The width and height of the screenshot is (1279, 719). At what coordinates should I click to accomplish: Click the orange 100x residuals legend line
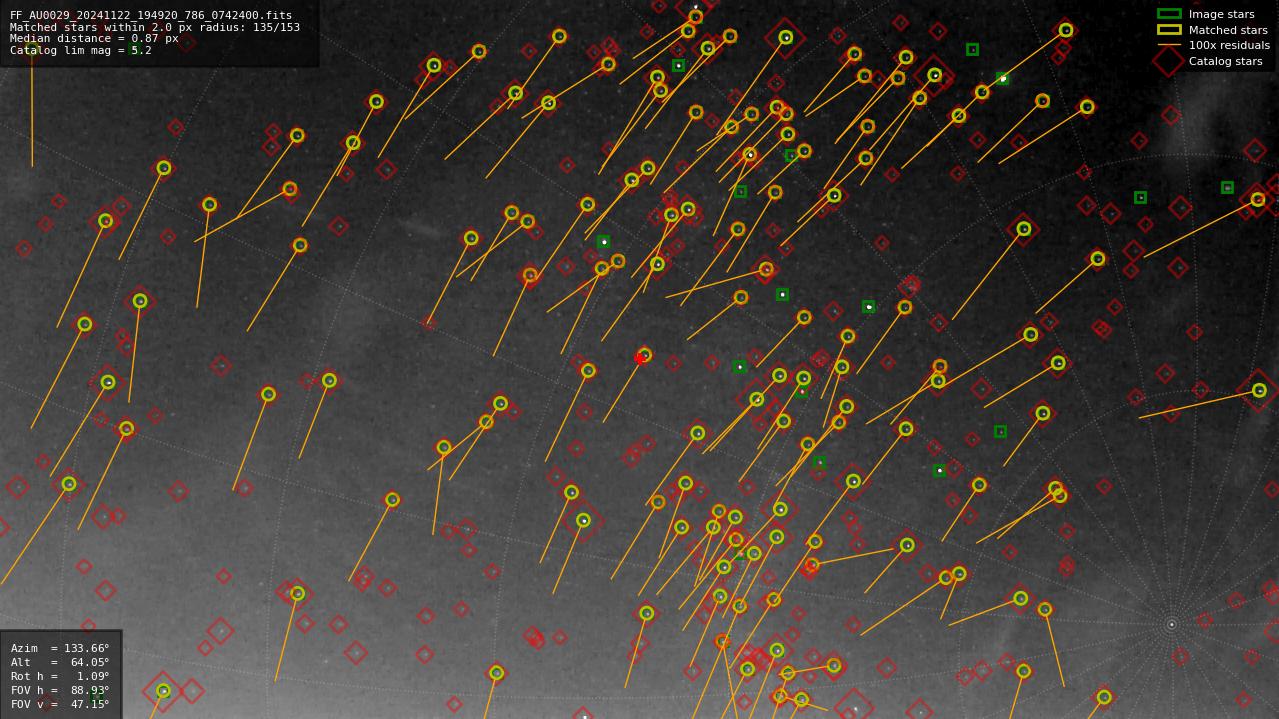tap(1169, 45)
